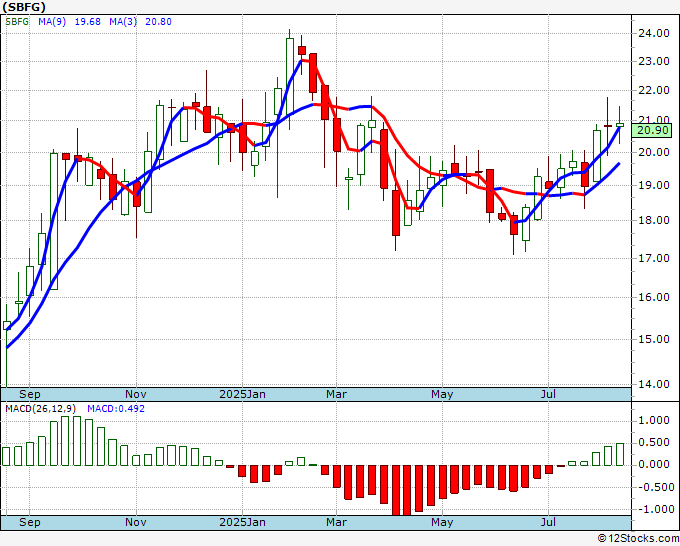
Task: Select May on the MACD panel time axis
Action: 442,522
